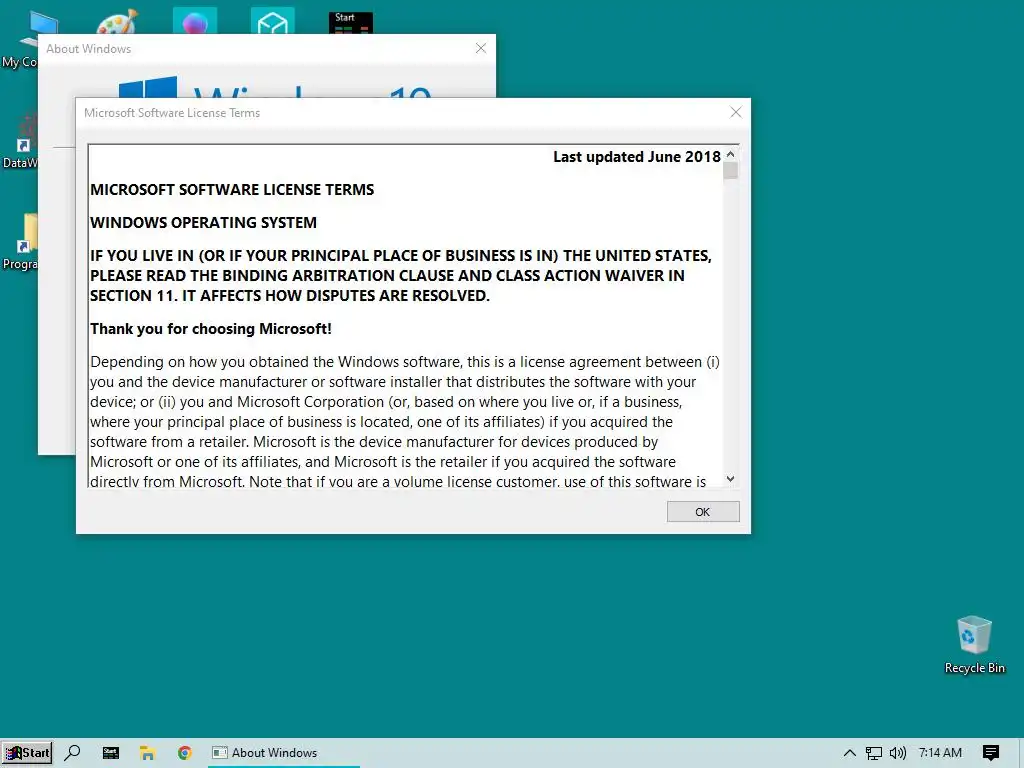Open the volume speaker icon in tray
This screenshot has height=768, width=1024.
(x=898, y=753)
